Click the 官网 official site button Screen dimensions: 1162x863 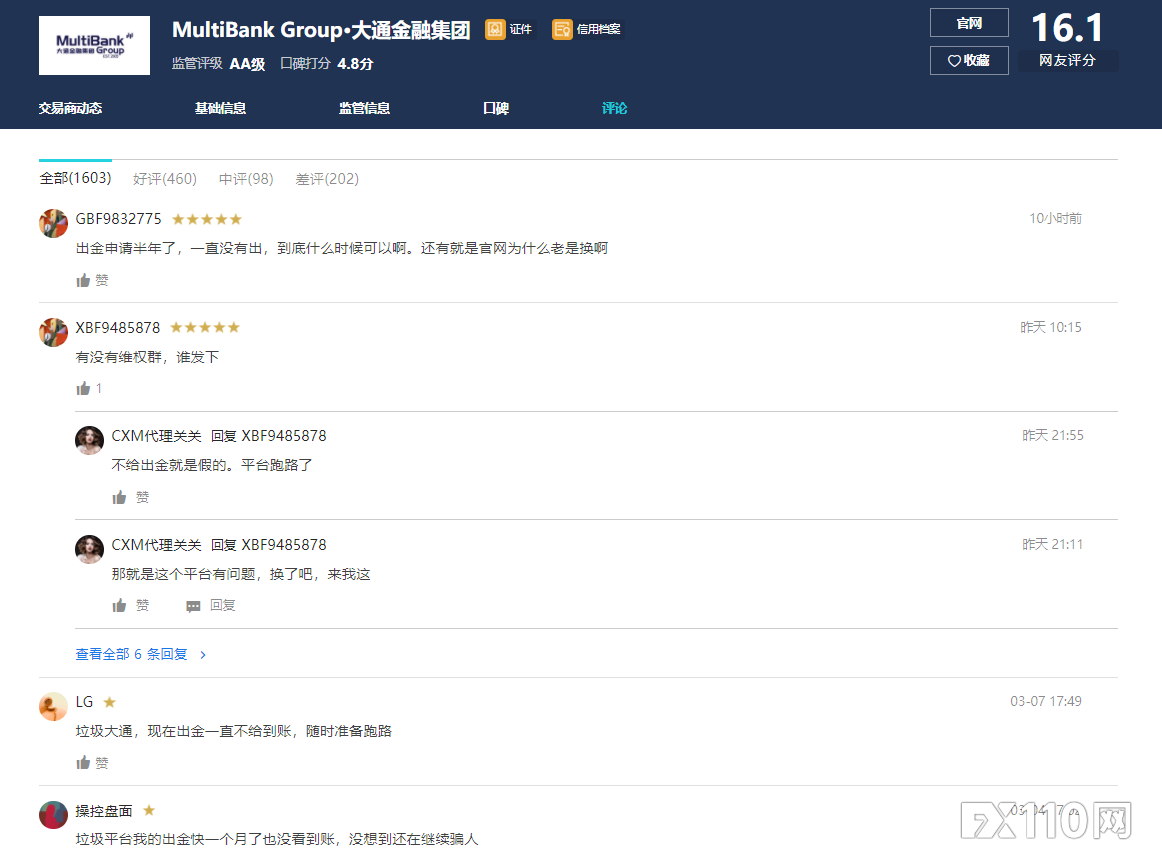click(968, 23)
